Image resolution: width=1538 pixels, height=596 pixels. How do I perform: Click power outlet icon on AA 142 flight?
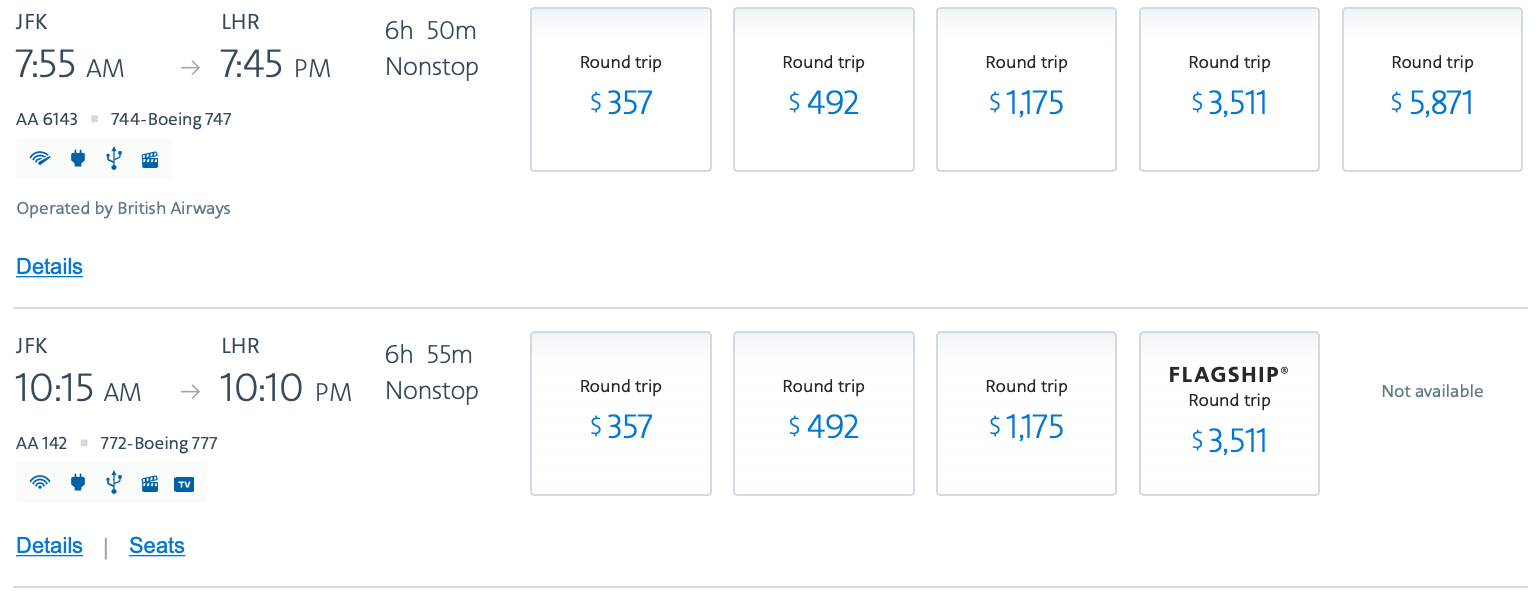click(x=78, y=483)
